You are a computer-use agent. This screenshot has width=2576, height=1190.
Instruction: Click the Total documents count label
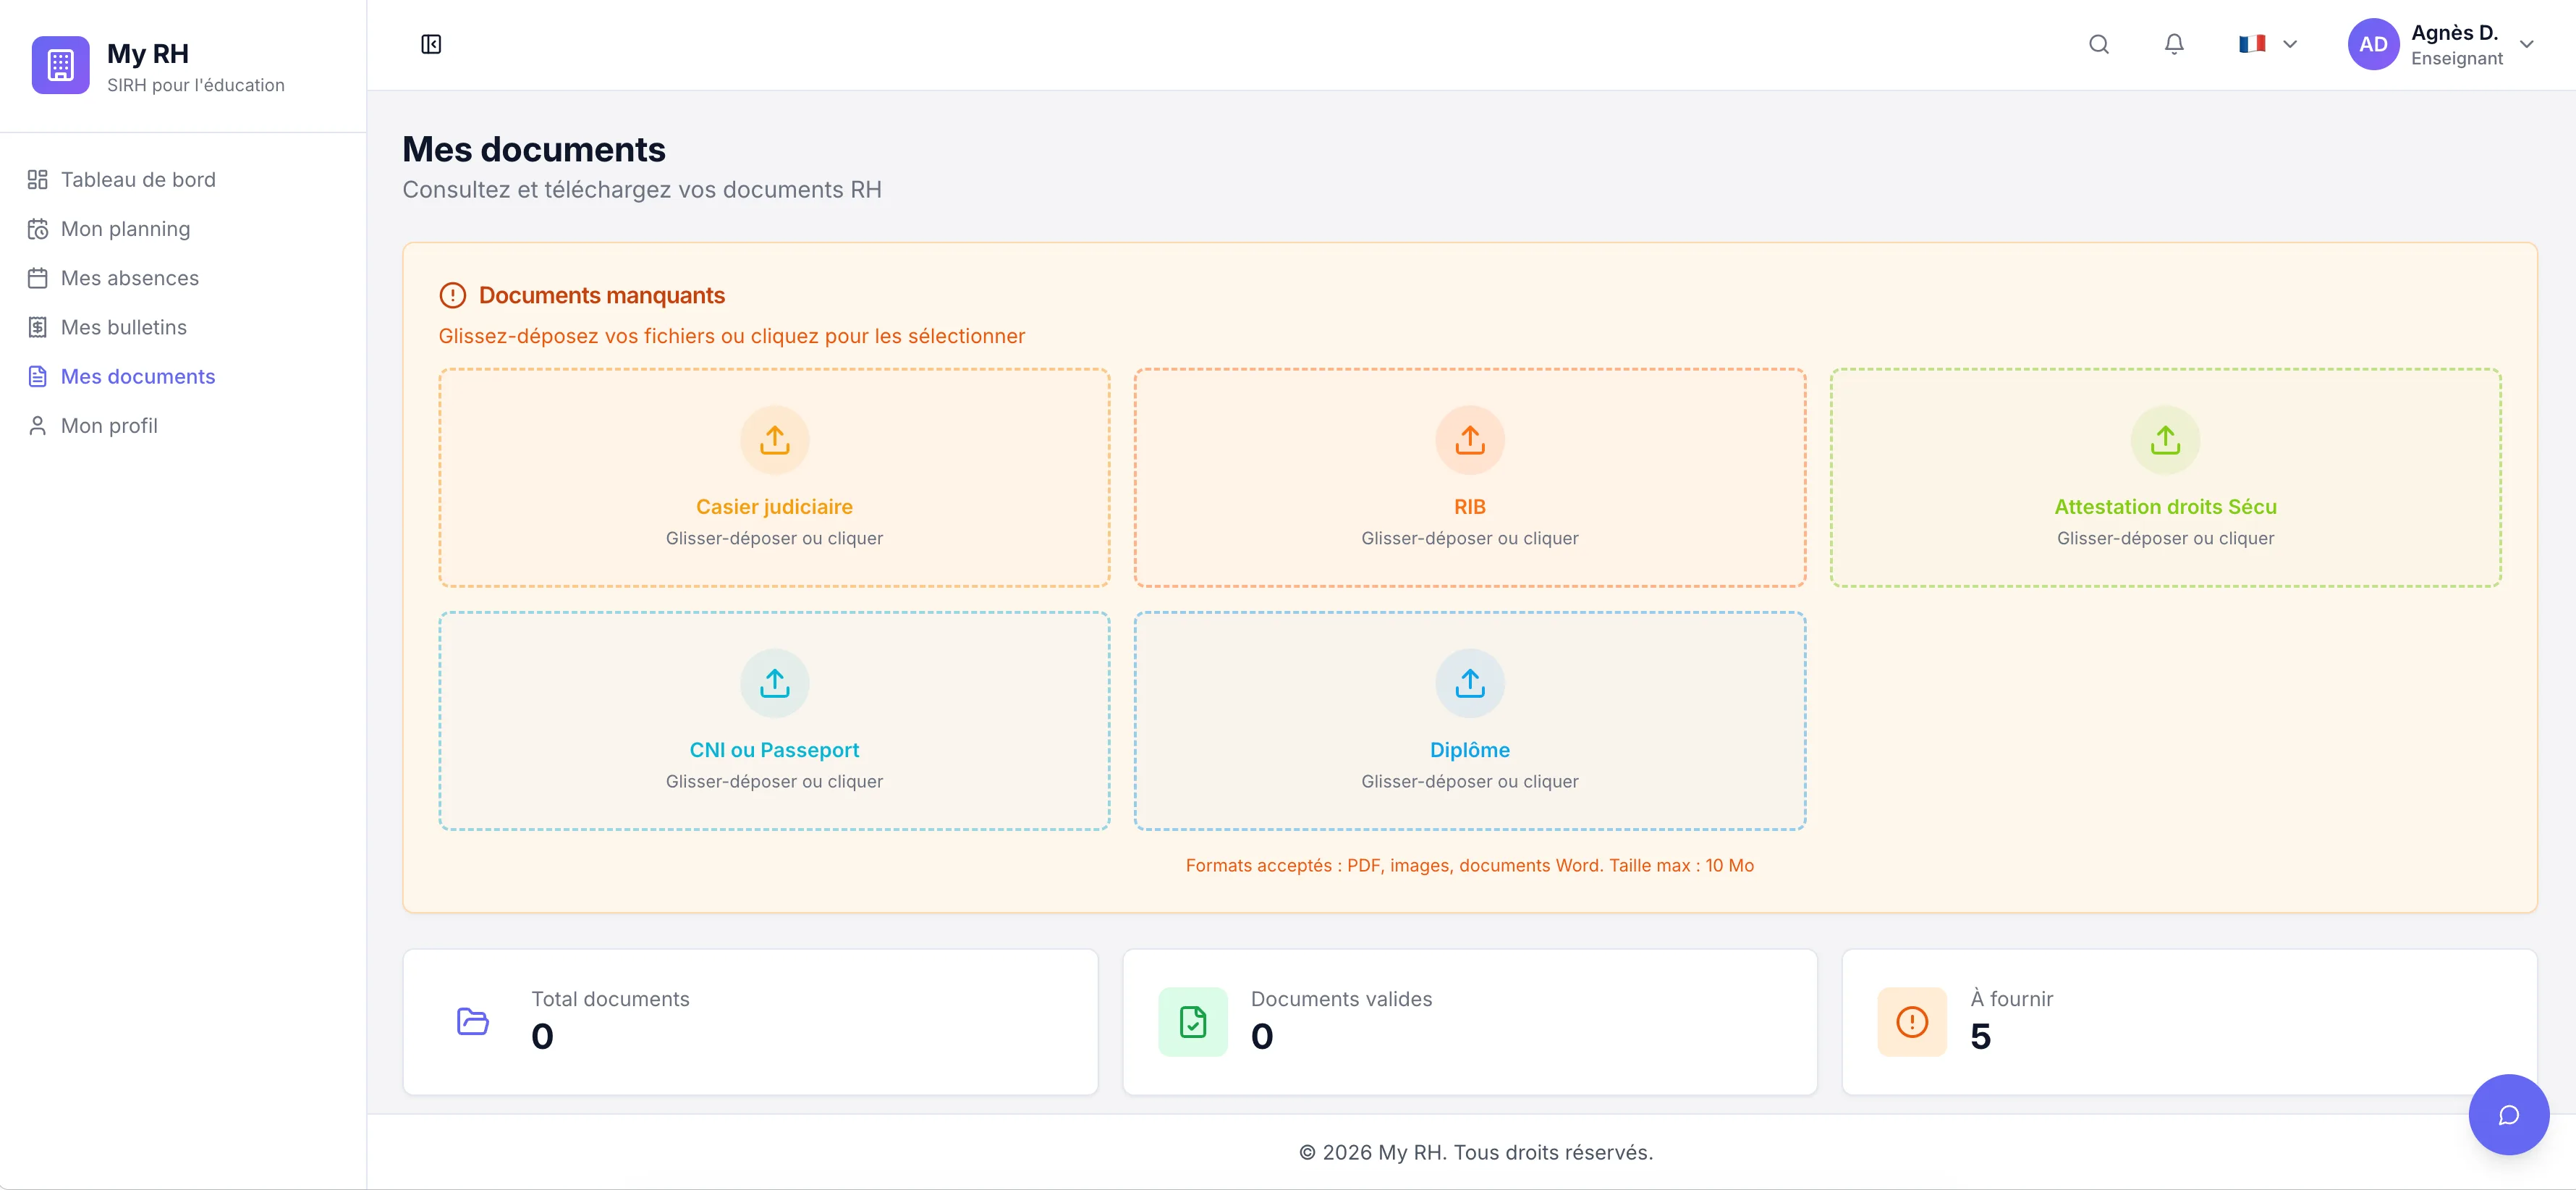pos(610,999)
